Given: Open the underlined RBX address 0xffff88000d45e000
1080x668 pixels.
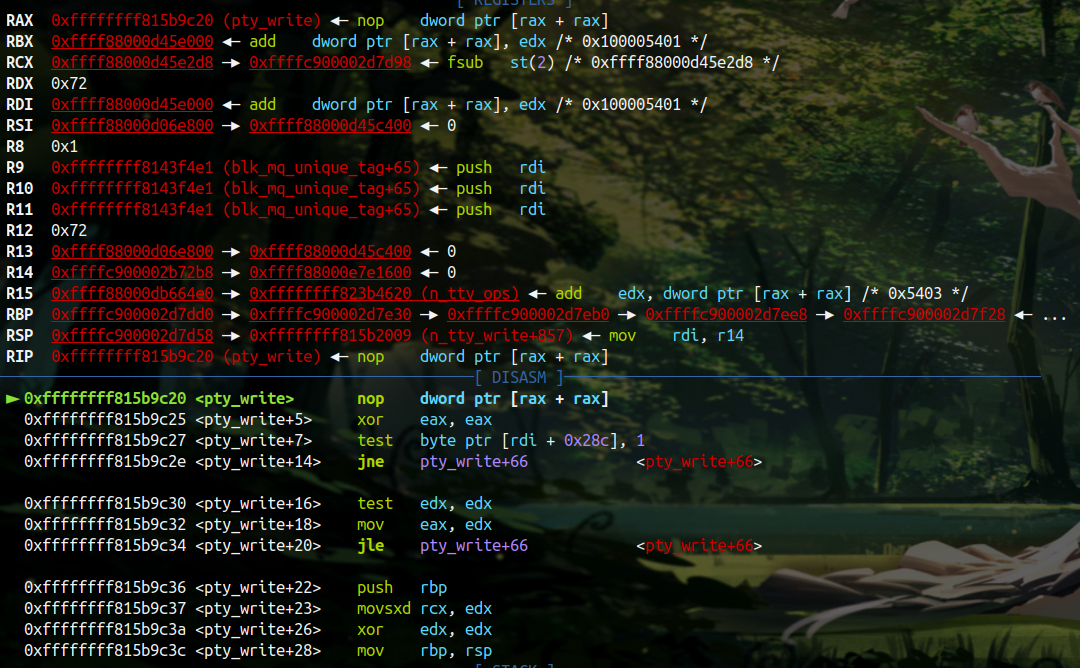Looking at the screenshot, I should [132, 42].
